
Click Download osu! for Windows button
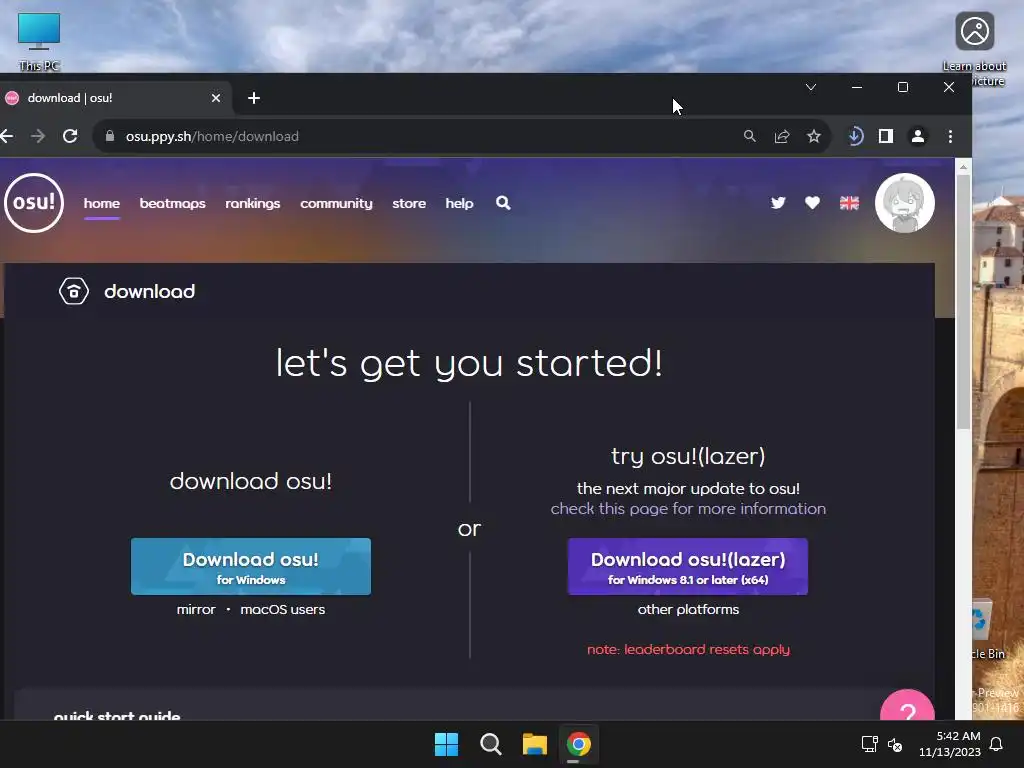(x=251, y=566)
